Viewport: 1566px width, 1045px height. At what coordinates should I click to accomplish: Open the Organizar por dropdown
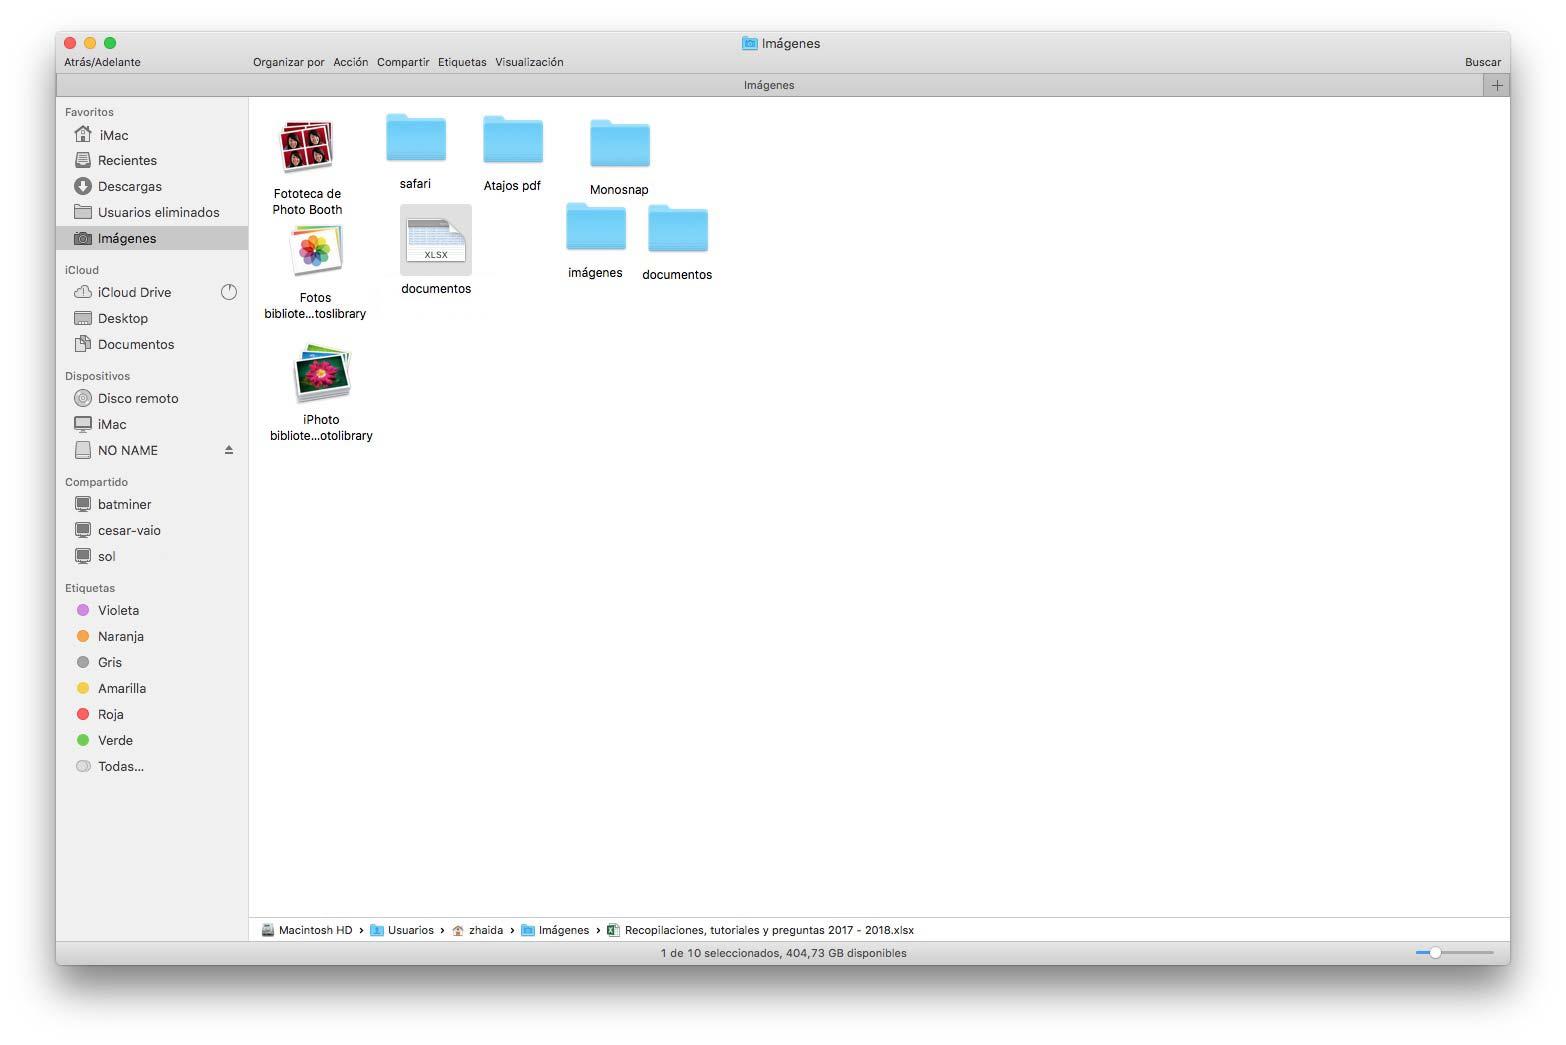click(x=288, y=61)
